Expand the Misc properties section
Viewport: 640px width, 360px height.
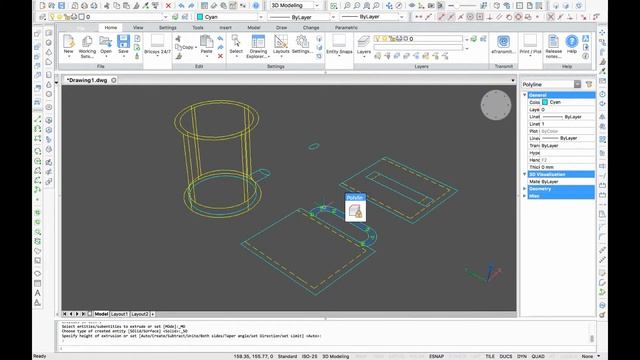[x=524, y=196]
